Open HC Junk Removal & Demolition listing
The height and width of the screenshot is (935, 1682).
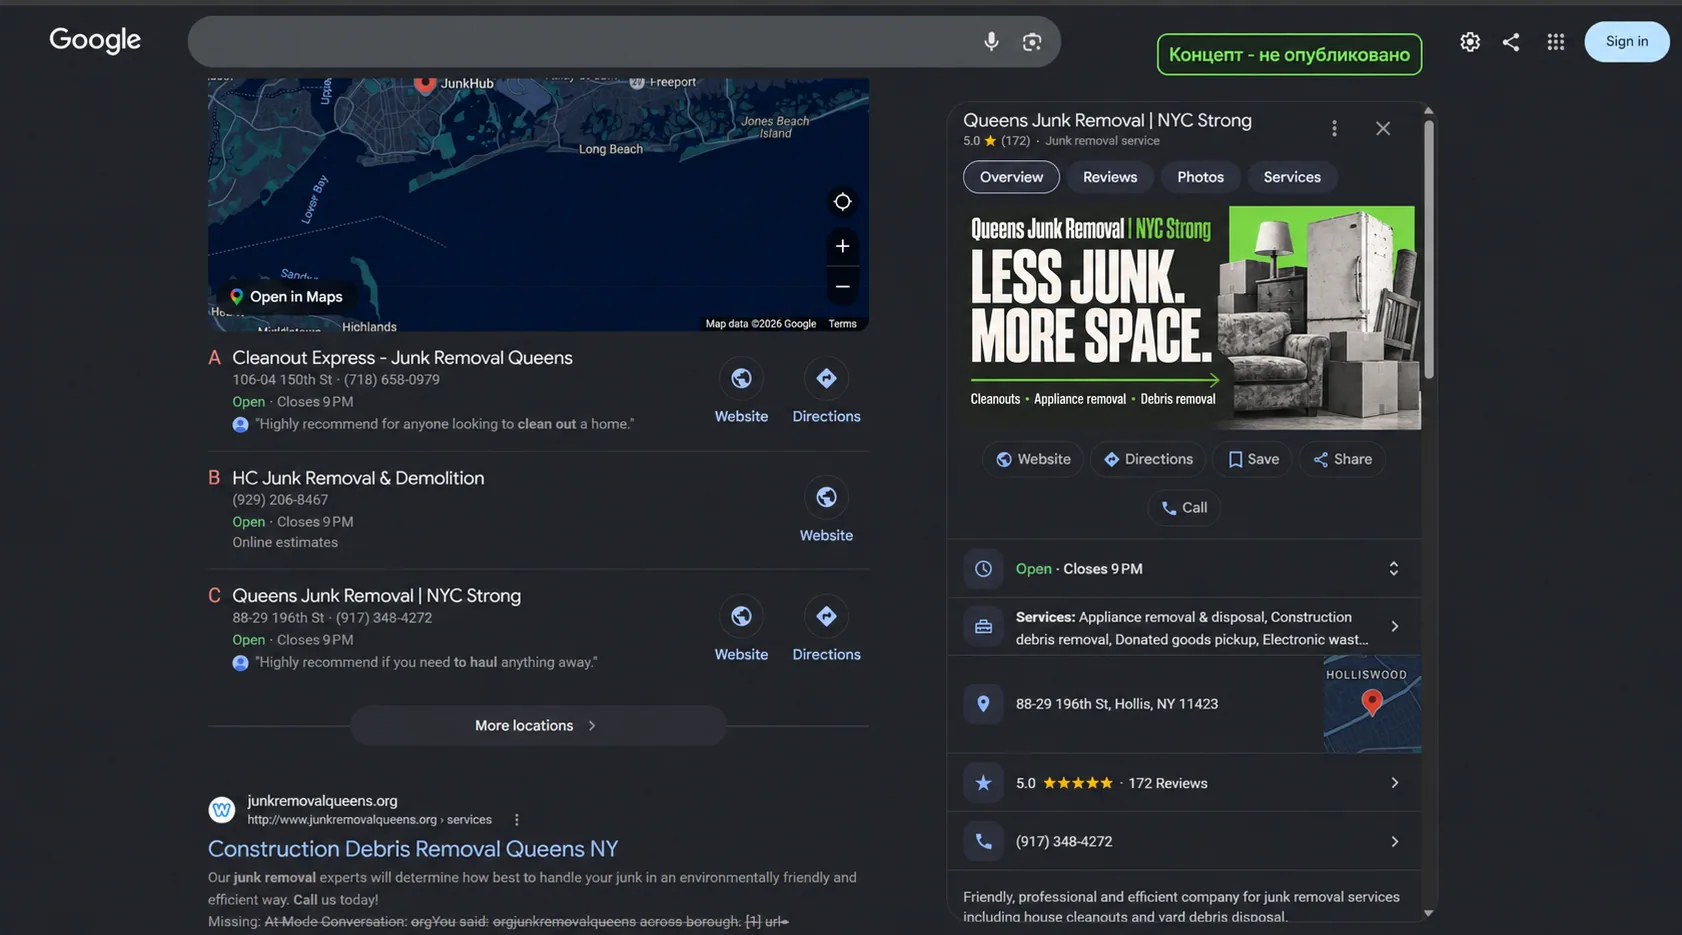[x=358, y=478]
